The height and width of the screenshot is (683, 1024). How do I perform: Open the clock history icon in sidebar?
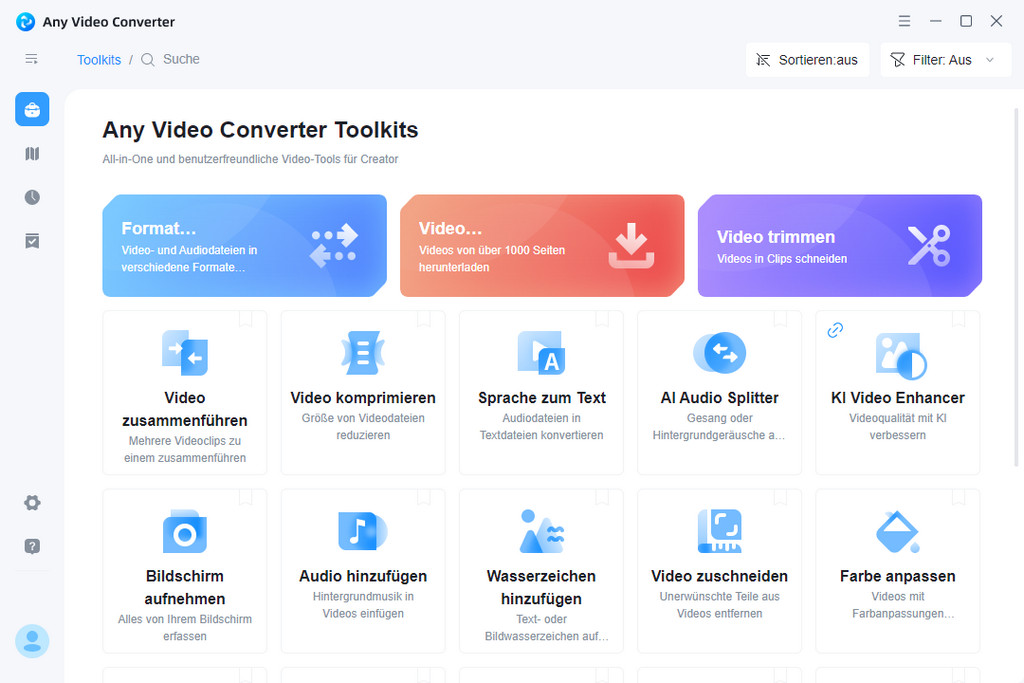coord(32,197)
